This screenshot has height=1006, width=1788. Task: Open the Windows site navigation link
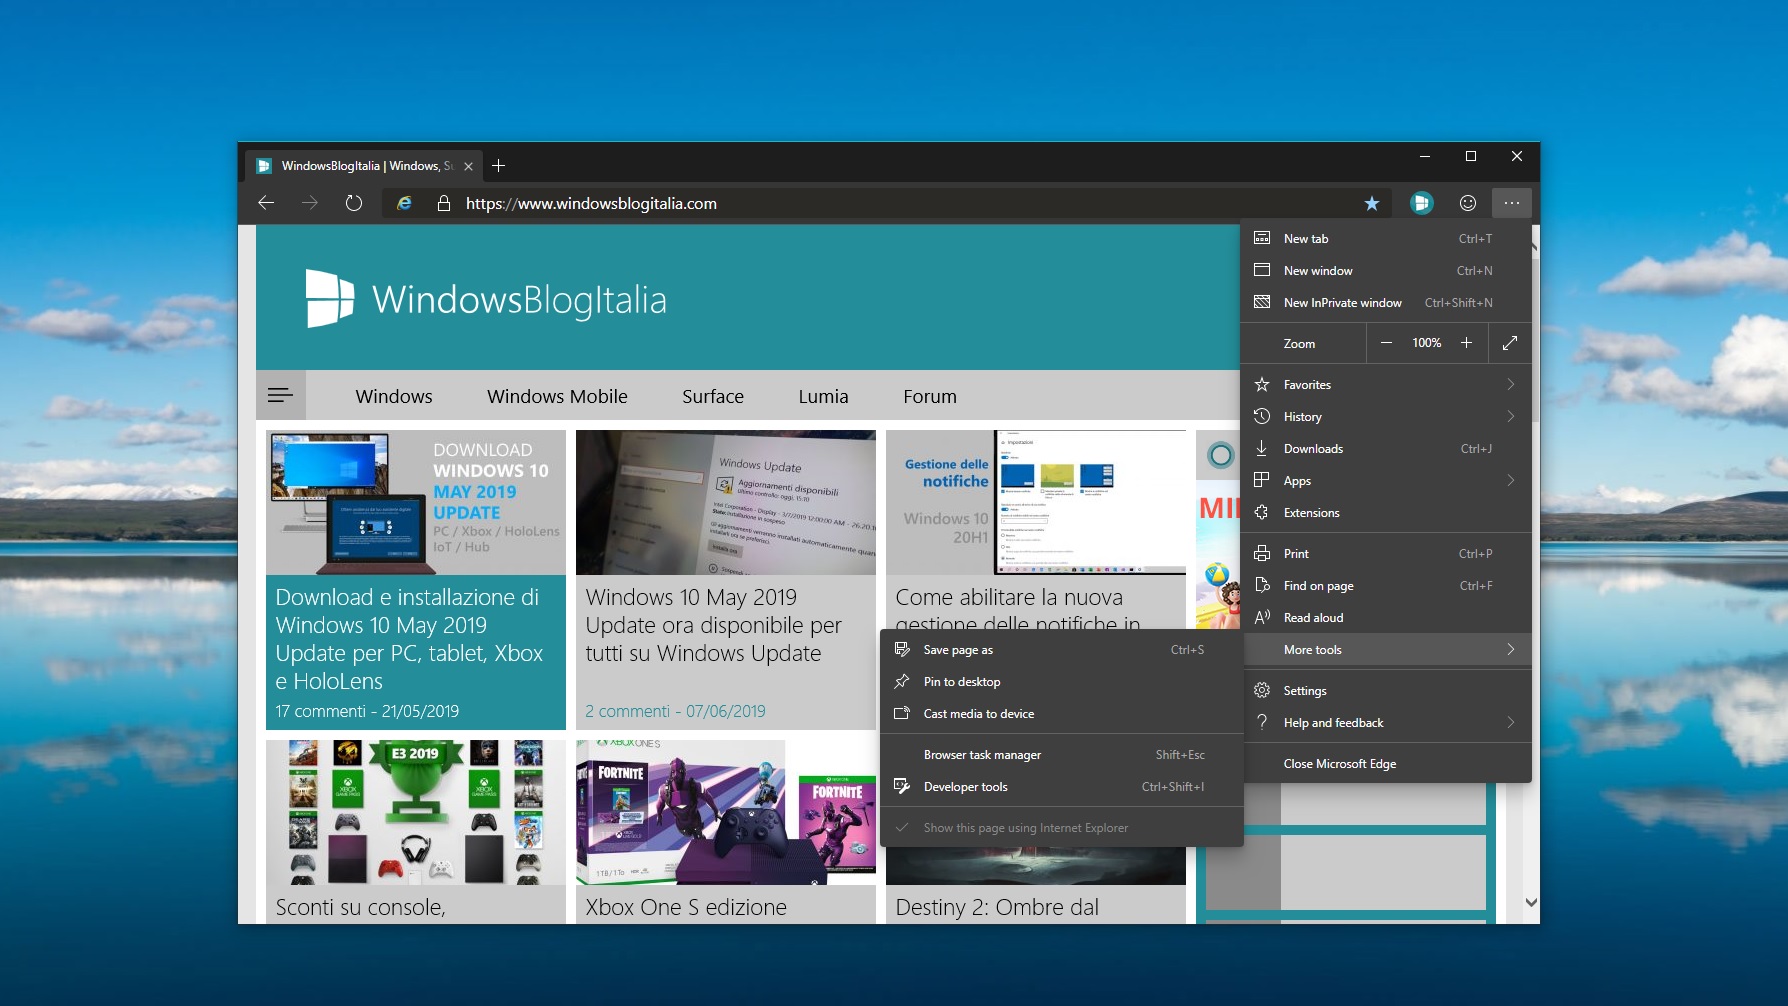[394, 396]
